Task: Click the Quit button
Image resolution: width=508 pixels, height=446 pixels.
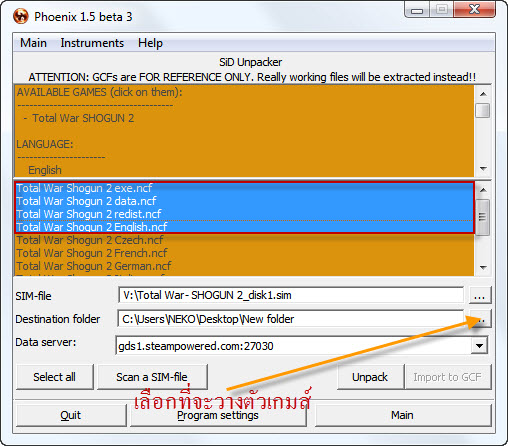Action: 71,415
